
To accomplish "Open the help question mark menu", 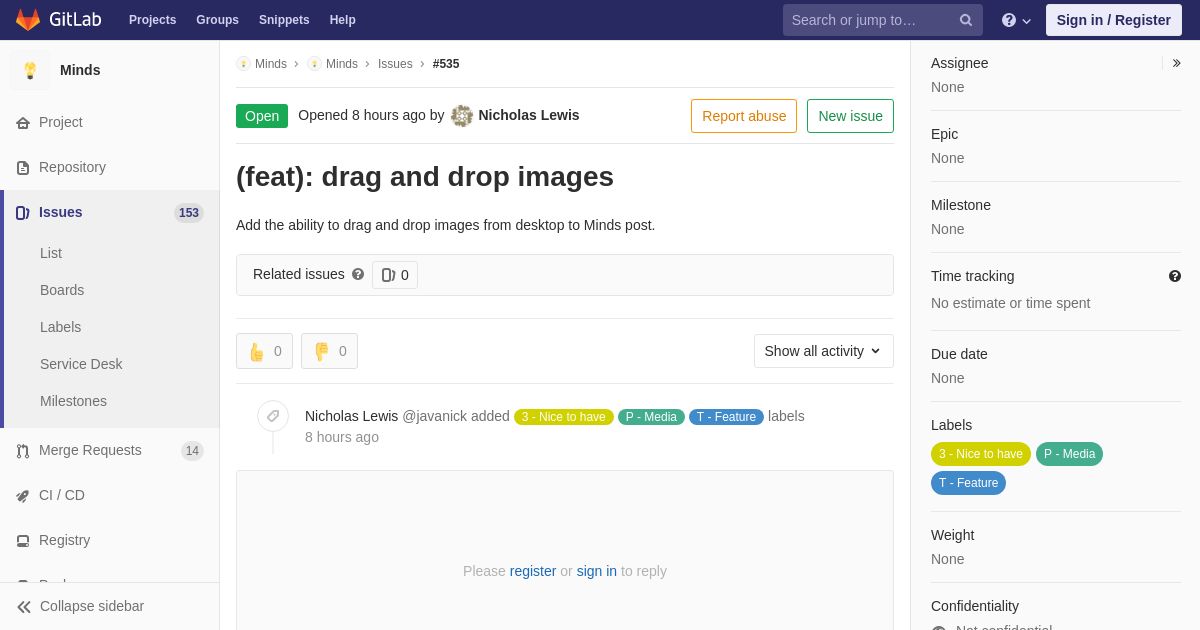I will (x=1016, y=20).
